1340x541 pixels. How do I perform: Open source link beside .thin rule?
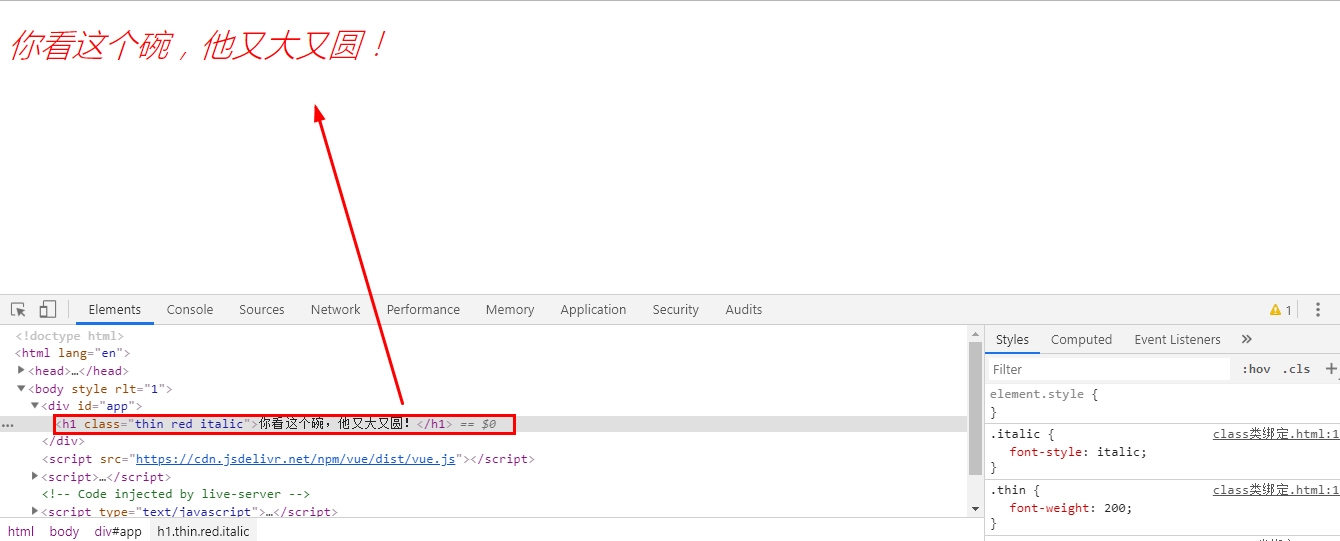click(1275, 490)
